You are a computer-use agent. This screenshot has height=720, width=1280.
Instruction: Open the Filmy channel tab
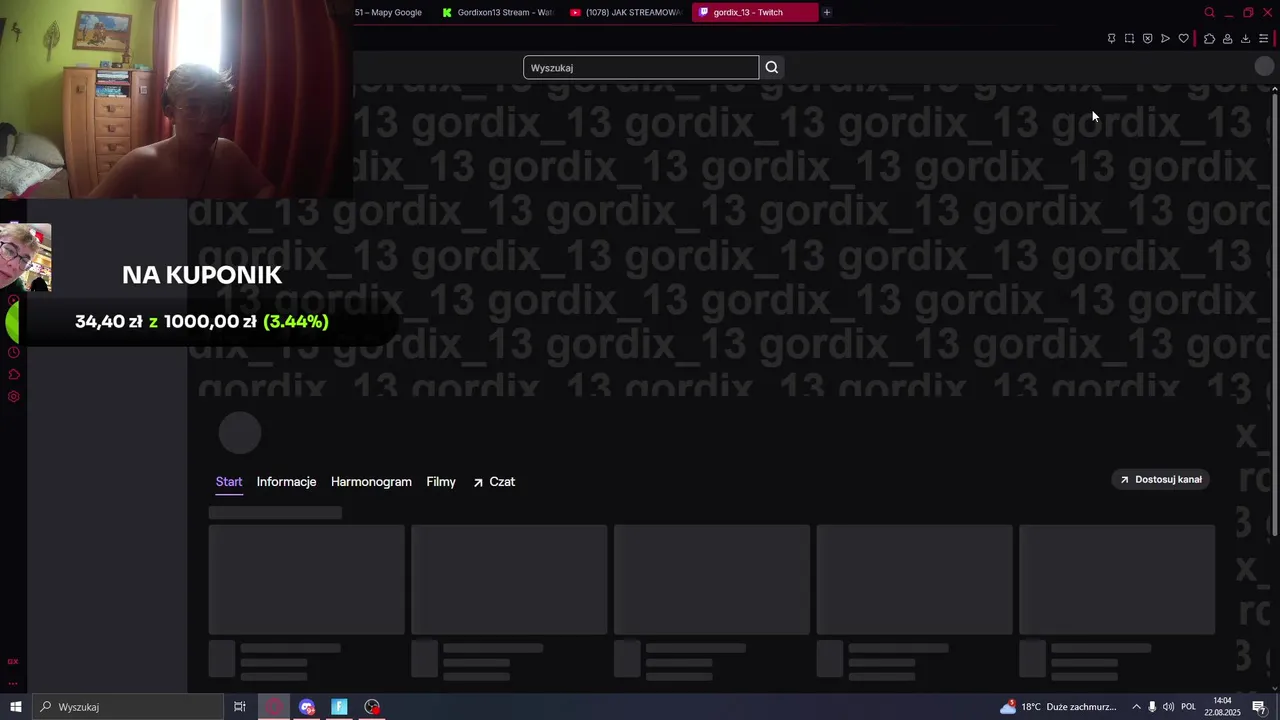coord(441,482)
